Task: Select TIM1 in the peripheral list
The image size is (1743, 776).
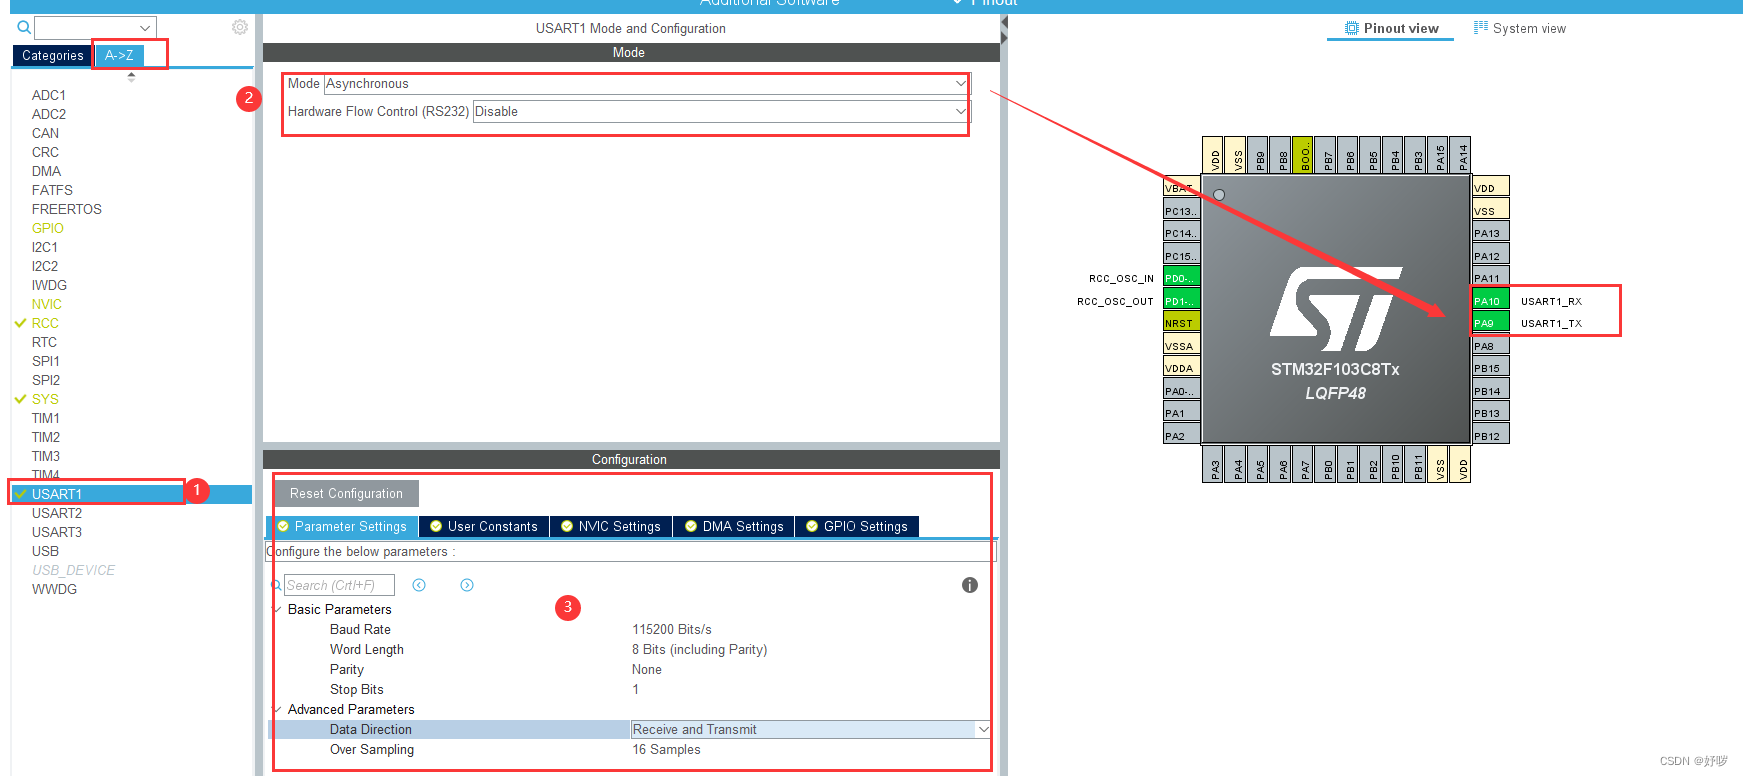Action: click(45, 418)
